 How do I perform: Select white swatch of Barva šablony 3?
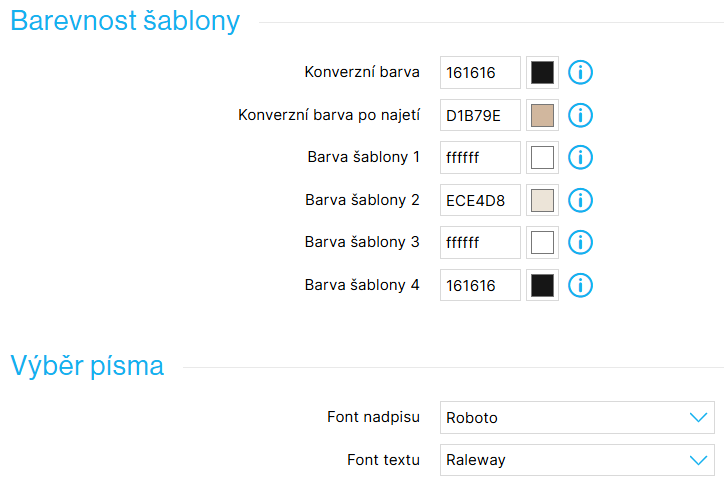pyautogui.click(x=542, y=242)
